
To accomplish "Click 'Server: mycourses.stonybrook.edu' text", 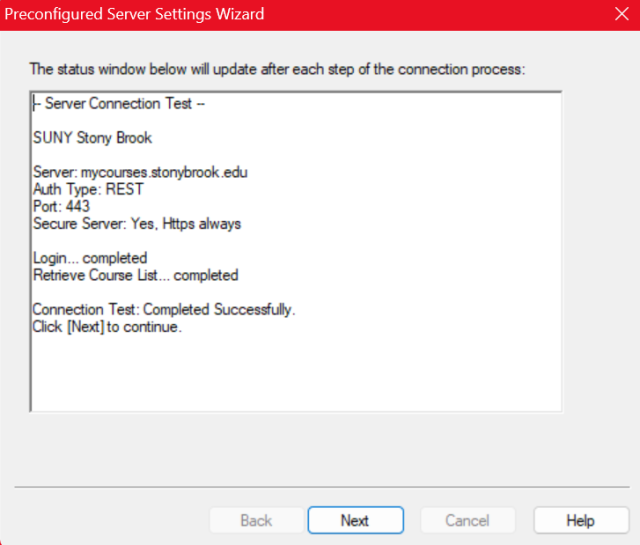I will tap(140, 172).
